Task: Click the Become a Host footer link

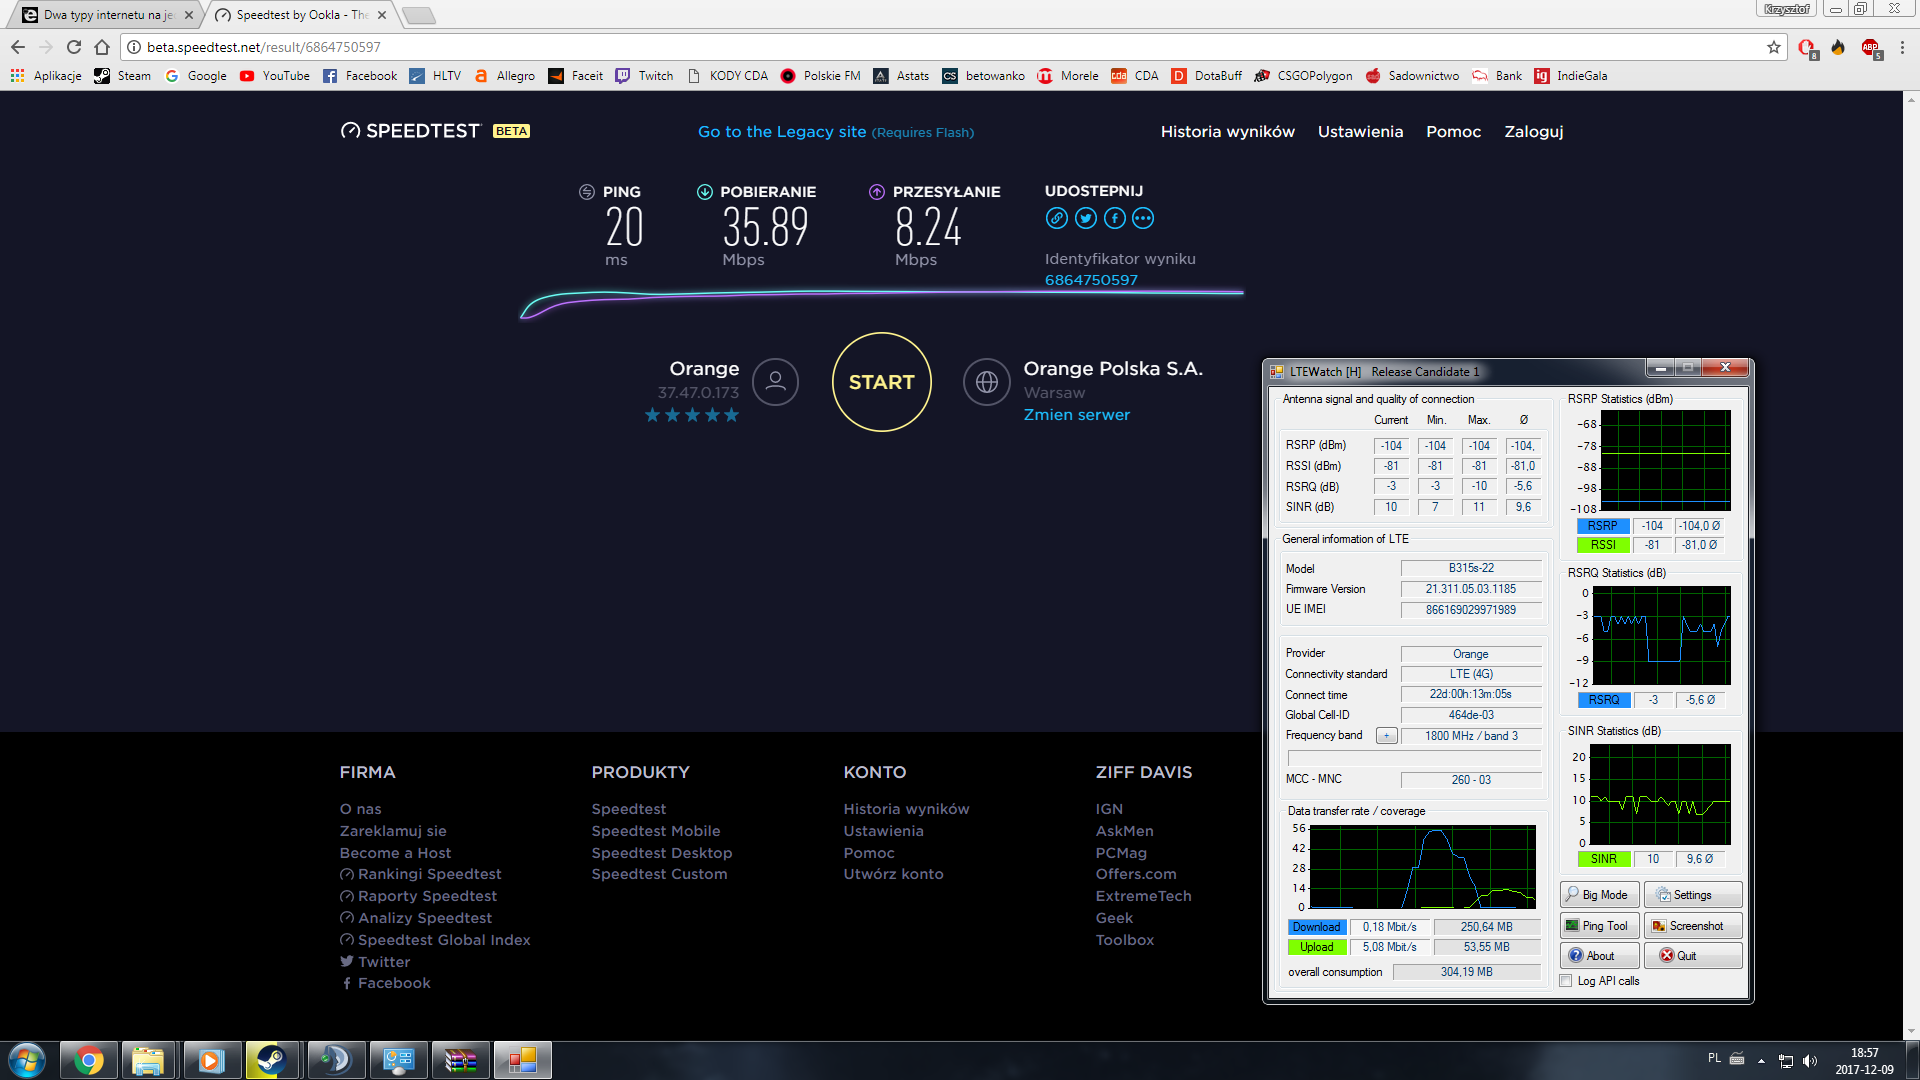Action: pyautogui.click(x=395, y=853)
